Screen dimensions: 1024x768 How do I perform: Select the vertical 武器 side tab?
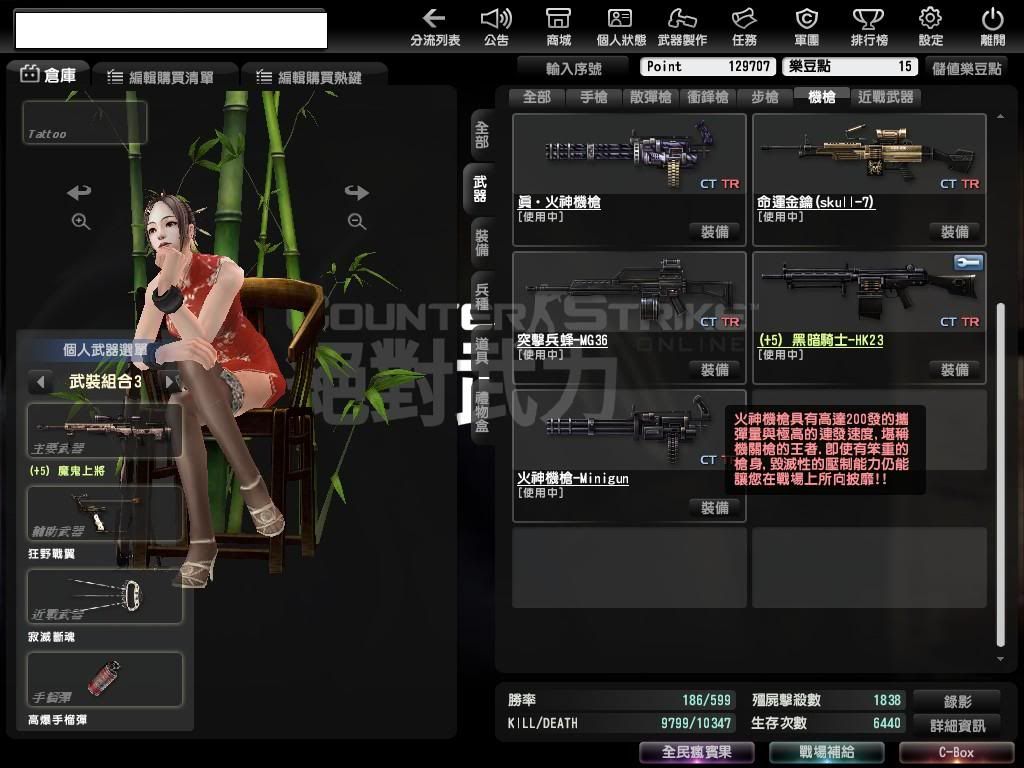[480, 189]
